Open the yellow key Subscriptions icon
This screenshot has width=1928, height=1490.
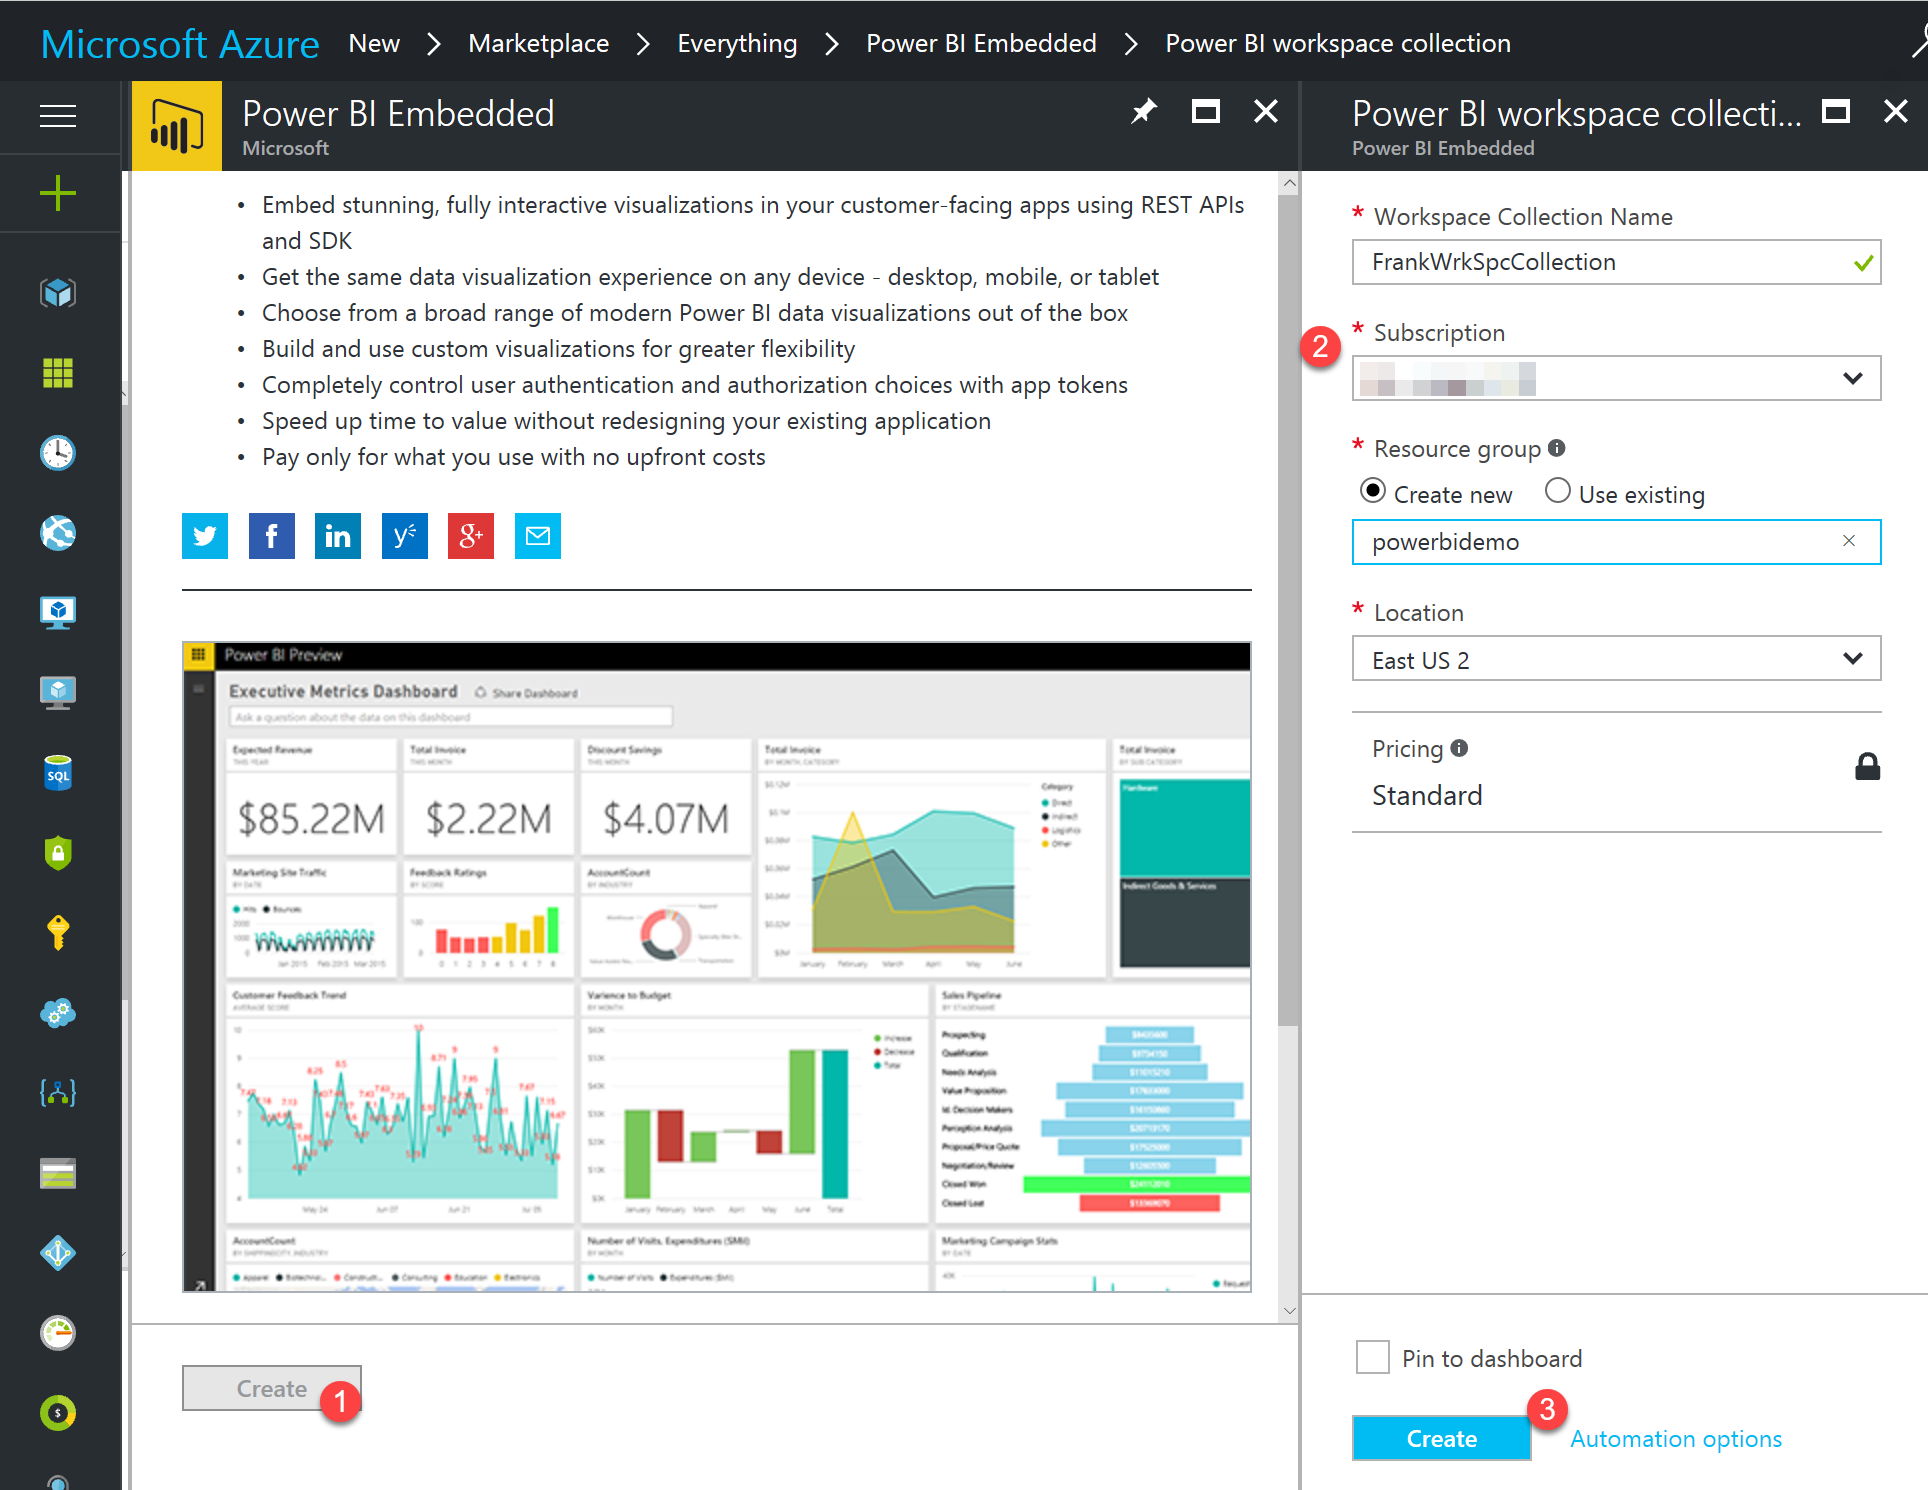click(x=58, y=932)
